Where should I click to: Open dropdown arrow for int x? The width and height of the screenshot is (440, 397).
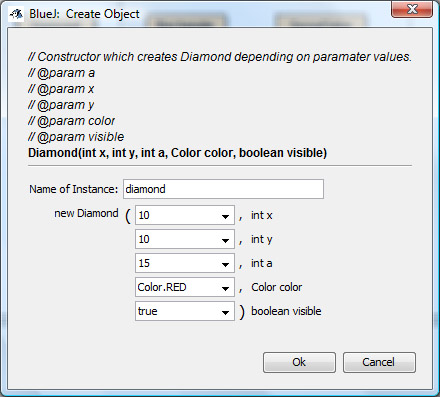pyautogui.click(x=225, y=216)
